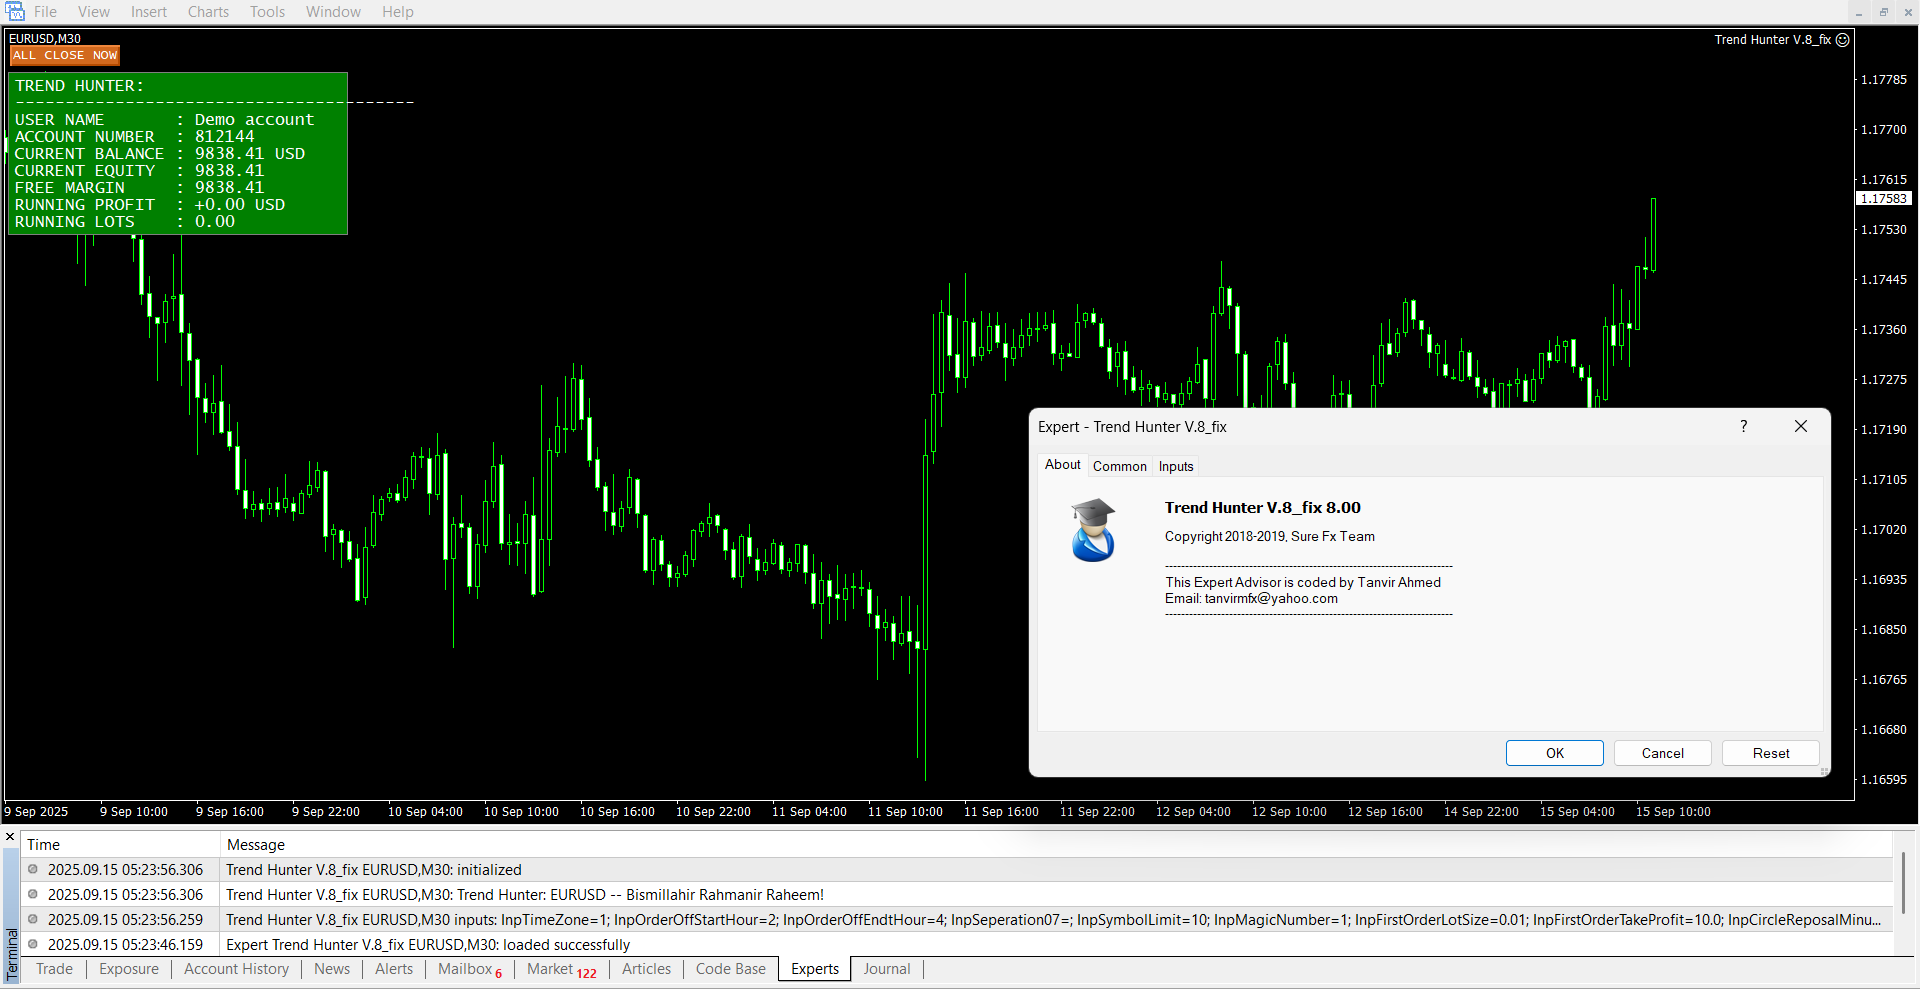
Task: Open the Journal tab in Terminal
Action: (x=886, y=969)
